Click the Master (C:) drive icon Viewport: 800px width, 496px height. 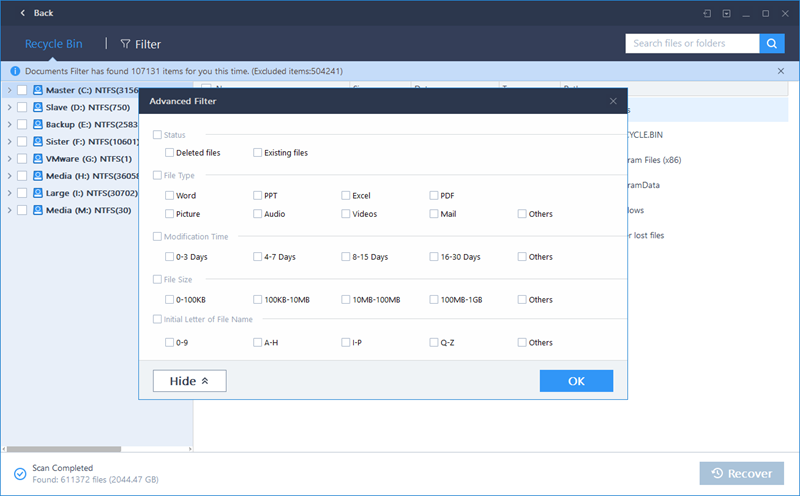(x=38, y=90)
